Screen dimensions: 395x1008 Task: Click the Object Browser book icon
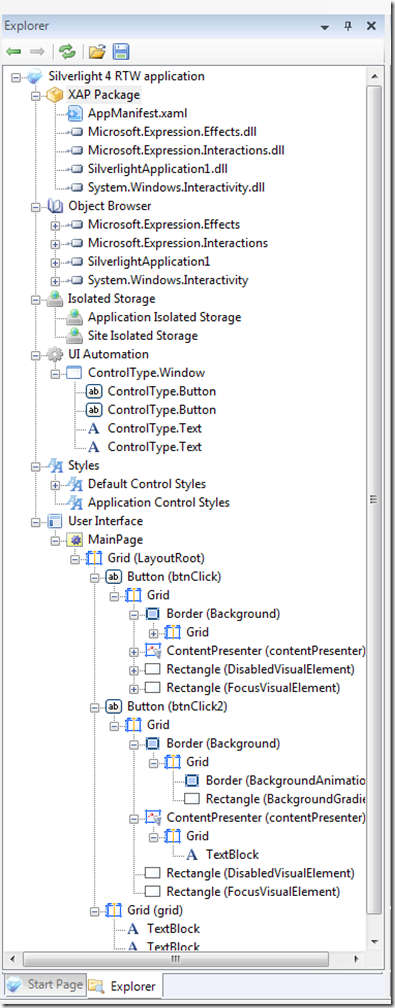(x=56, y=206)
